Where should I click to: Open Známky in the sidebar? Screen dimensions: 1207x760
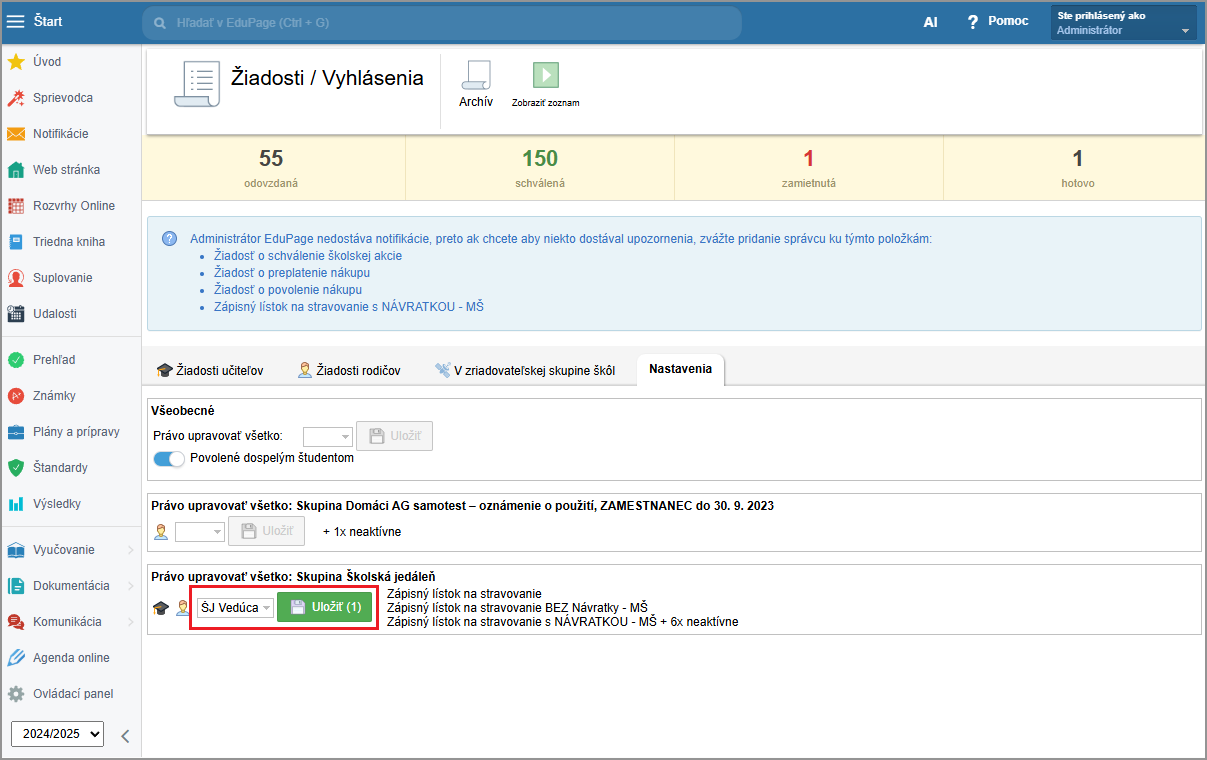click(54, 396)
